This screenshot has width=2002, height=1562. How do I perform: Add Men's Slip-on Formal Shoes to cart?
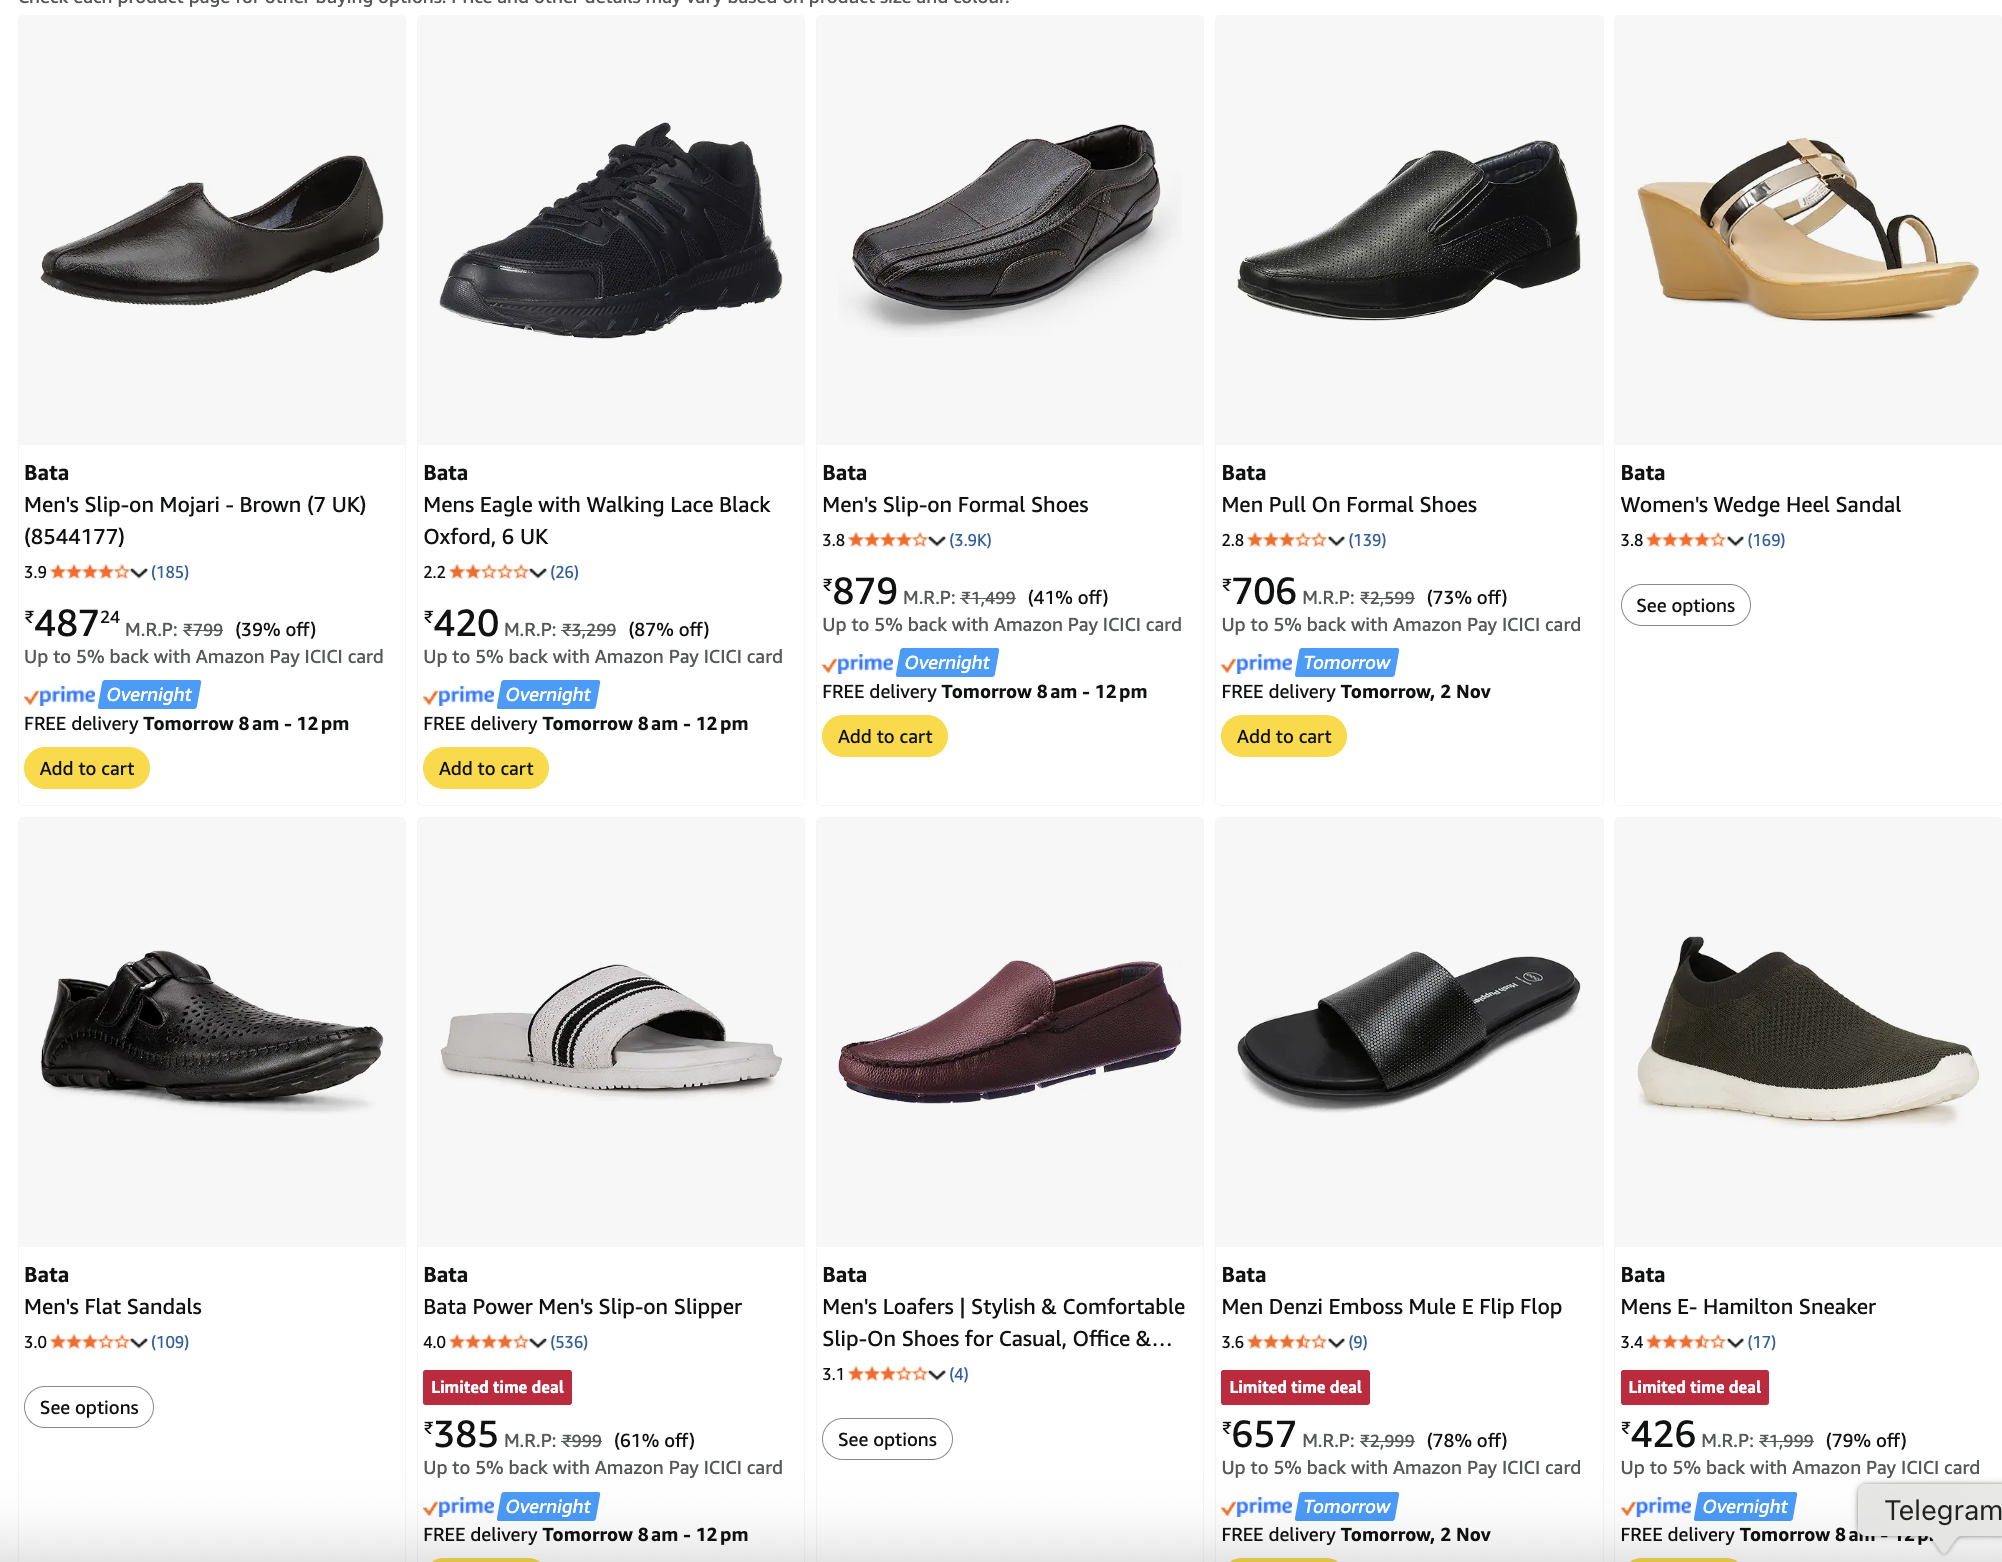(884, 736)
